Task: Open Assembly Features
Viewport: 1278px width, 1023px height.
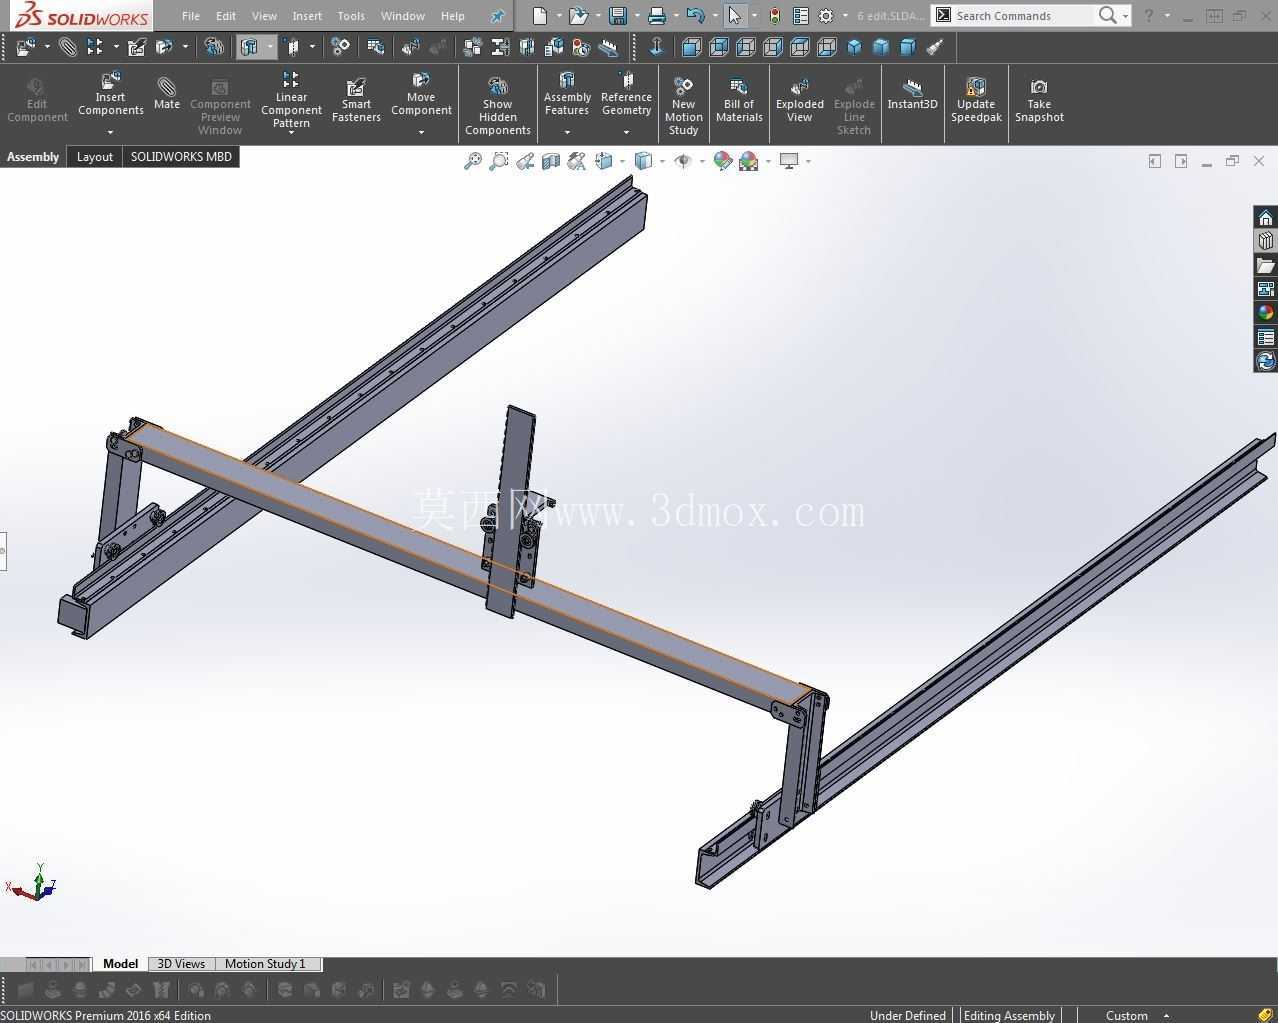Action: tap(567, 95)
